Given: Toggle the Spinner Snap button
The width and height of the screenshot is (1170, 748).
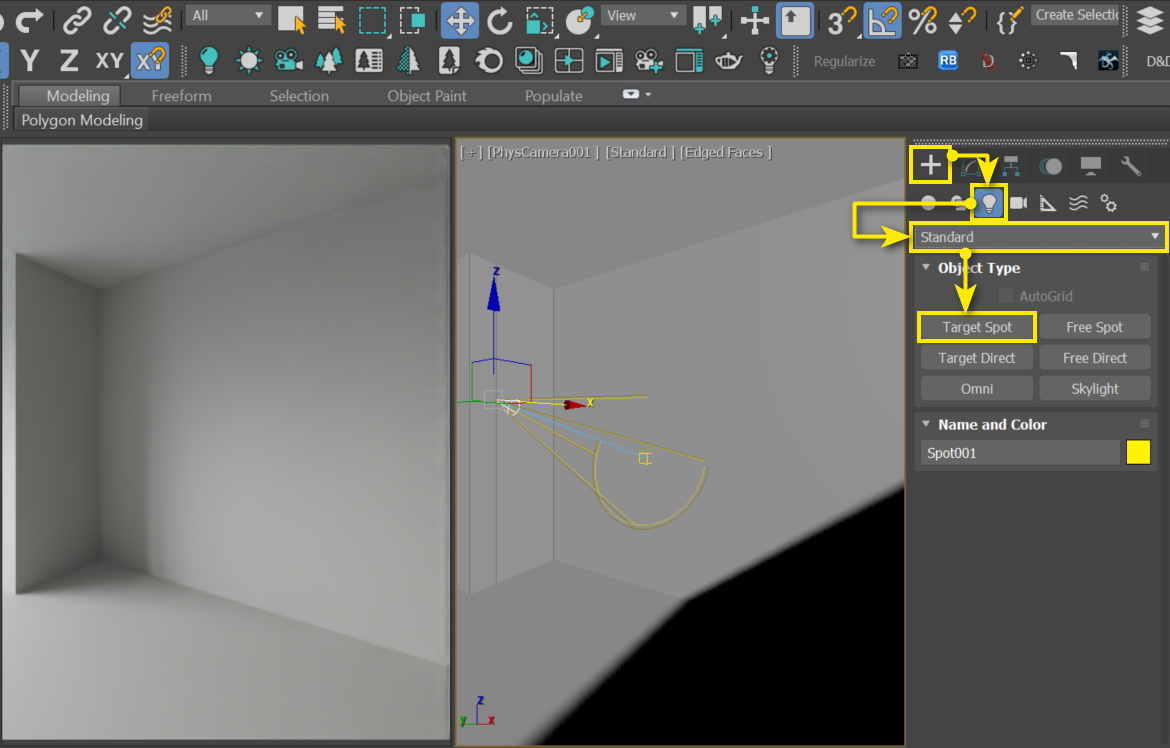Looking at the screenshot, I should 962,20.
